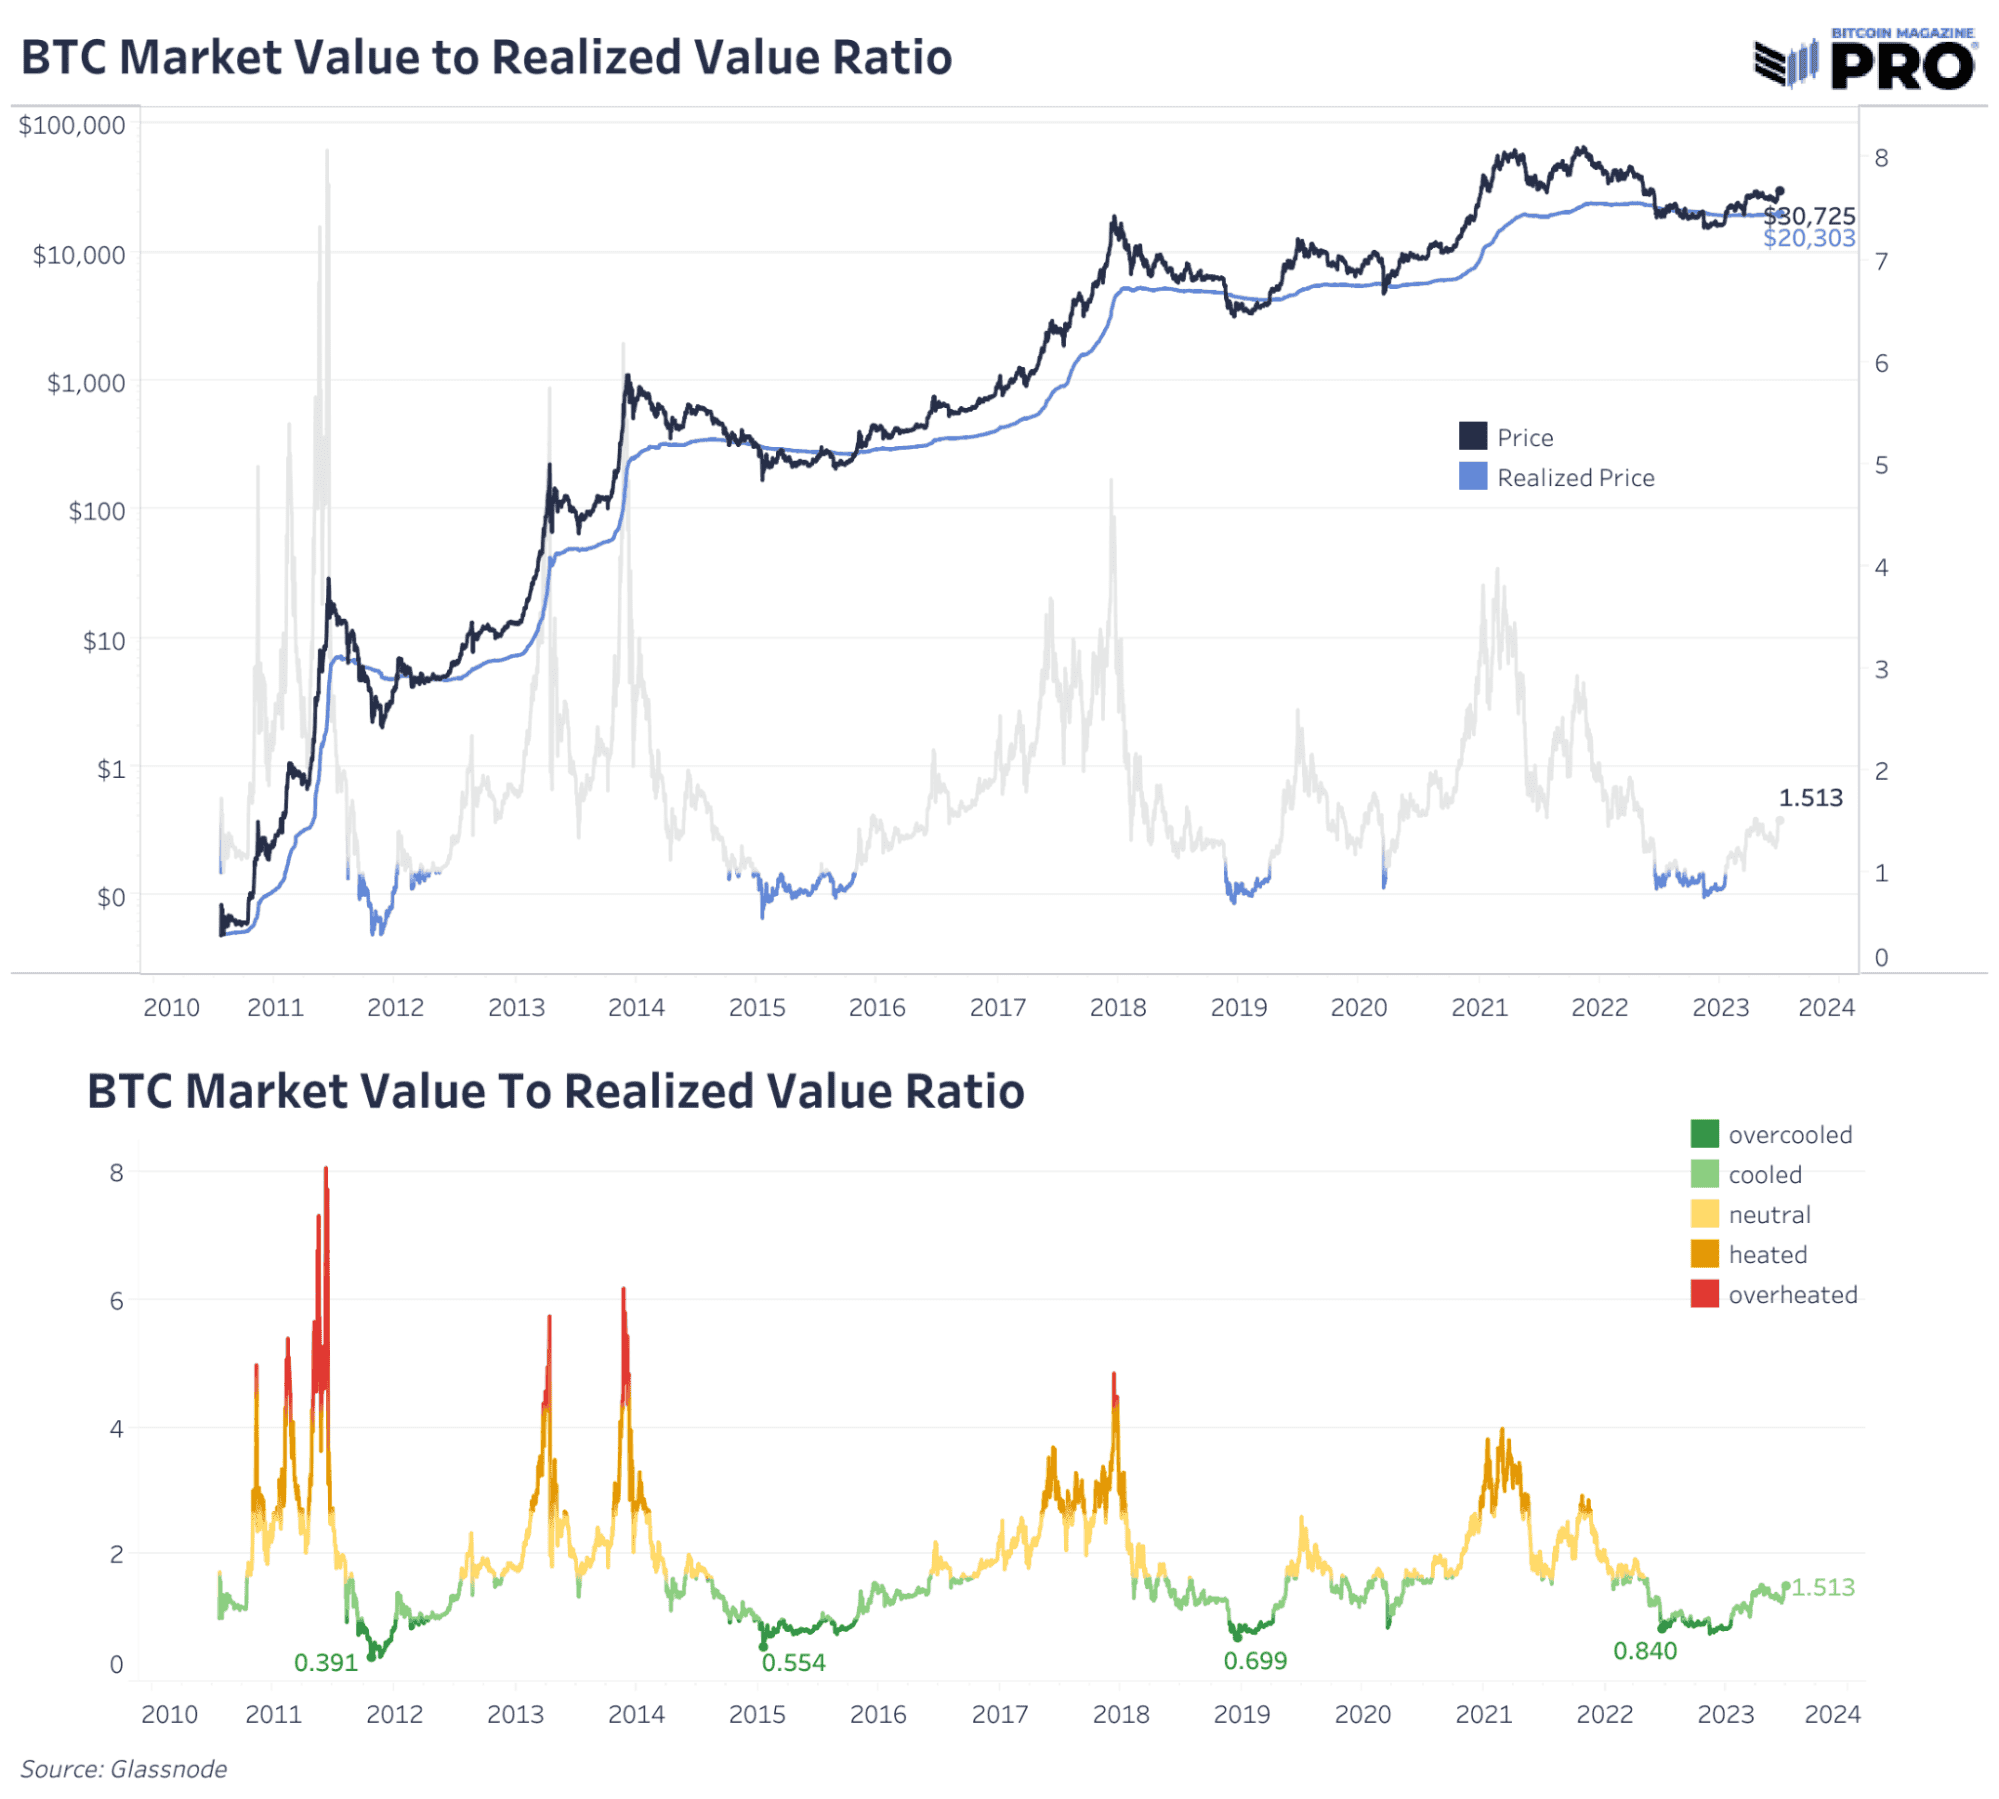Click the 0.840 low marker label
1999x1799 pixels.
(1644, 1650)
